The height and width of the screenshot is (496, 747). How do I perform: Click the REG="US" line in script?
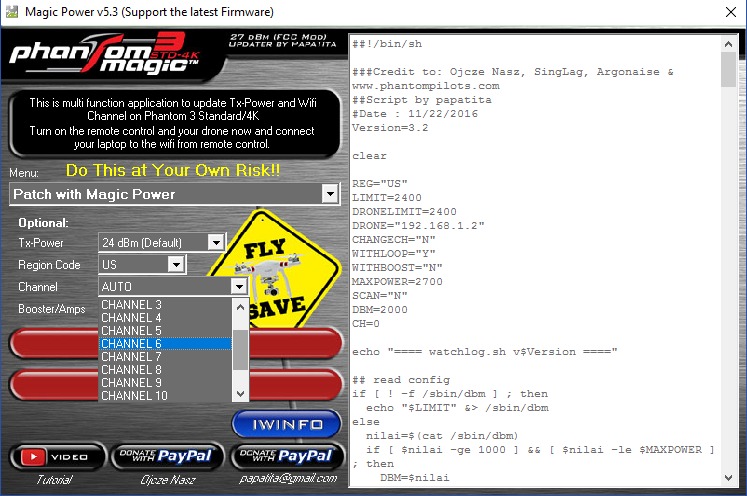(380, 183)
